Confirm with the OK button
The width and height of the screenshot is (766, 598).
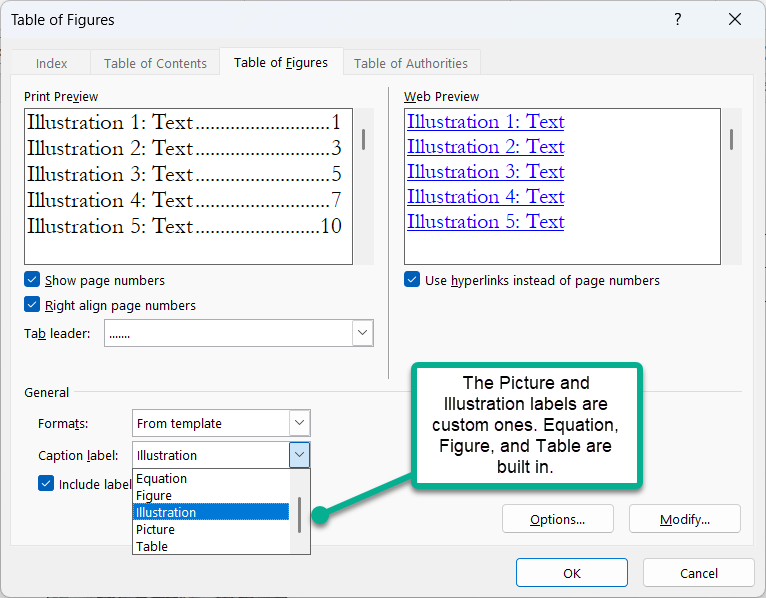click(x=571, y=573)
